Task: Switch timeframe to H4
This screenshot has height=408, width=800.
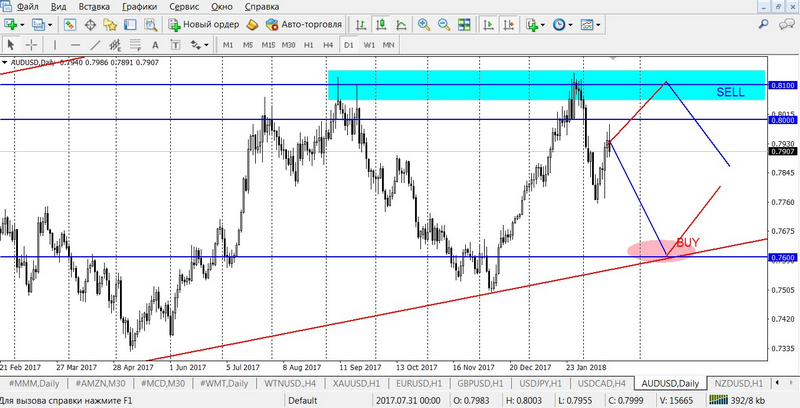Action: [328, 45]
